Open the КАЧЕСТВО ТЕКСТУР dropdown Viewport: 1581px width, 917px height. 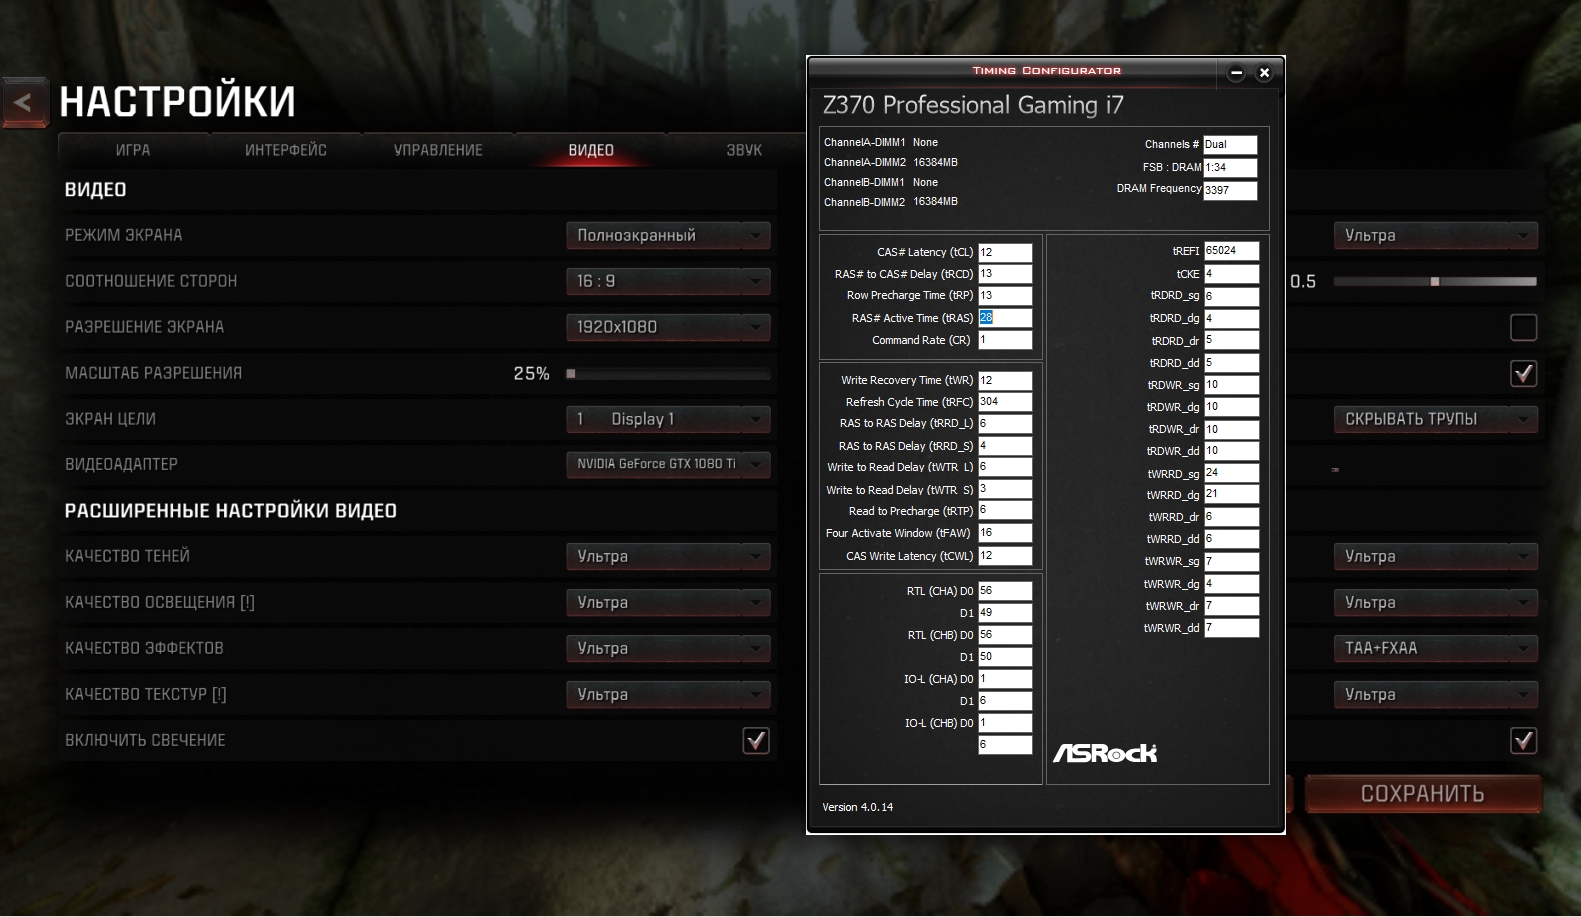click(668, 694)
